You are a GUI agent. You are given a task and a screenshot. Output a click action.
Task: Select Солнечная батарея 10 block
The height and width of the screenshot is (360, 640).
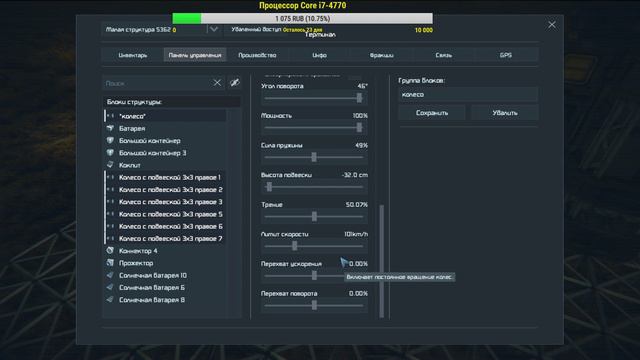click(x=165, y=275)
